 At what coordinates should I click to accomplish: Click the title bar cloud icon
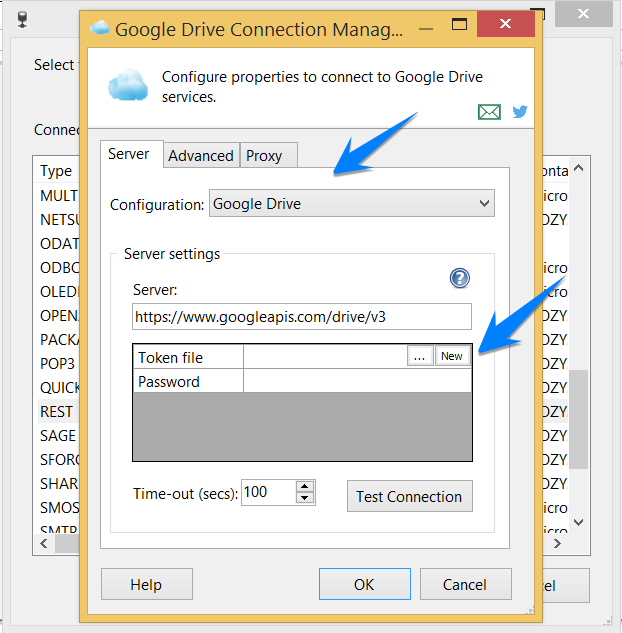[x=100, y=28]
